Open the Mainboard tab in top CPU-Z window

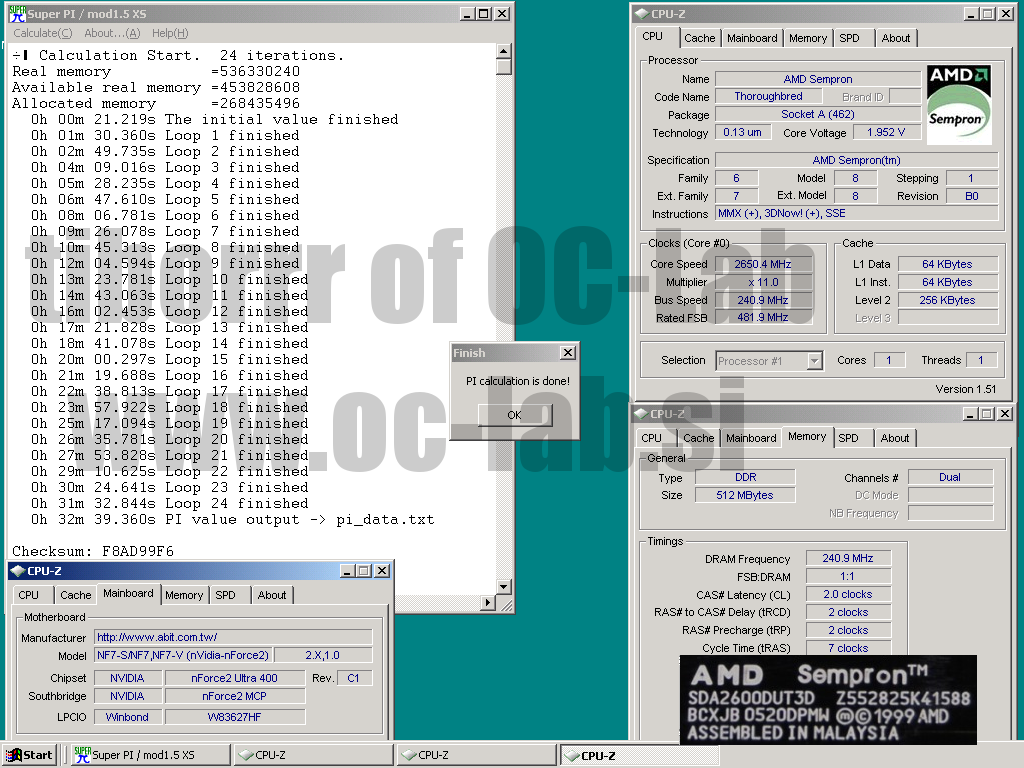[752, 39]
